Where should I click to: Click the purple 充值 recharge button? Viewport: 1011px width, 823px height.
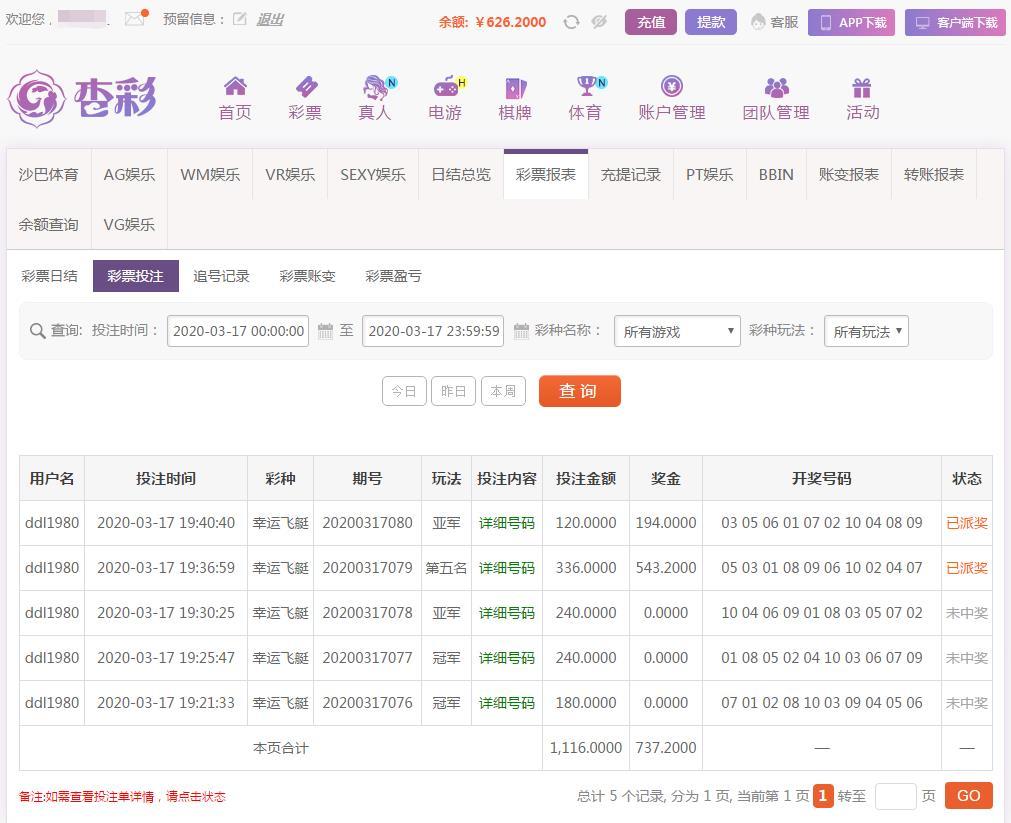[x=651, y=22]
